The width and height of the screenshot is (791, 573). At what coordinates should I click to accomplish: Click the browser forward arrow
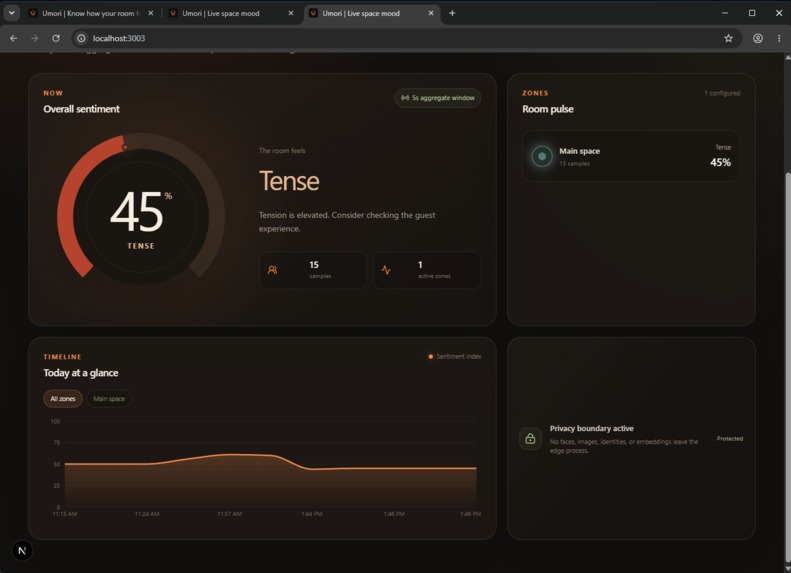[x=34, y=38]
